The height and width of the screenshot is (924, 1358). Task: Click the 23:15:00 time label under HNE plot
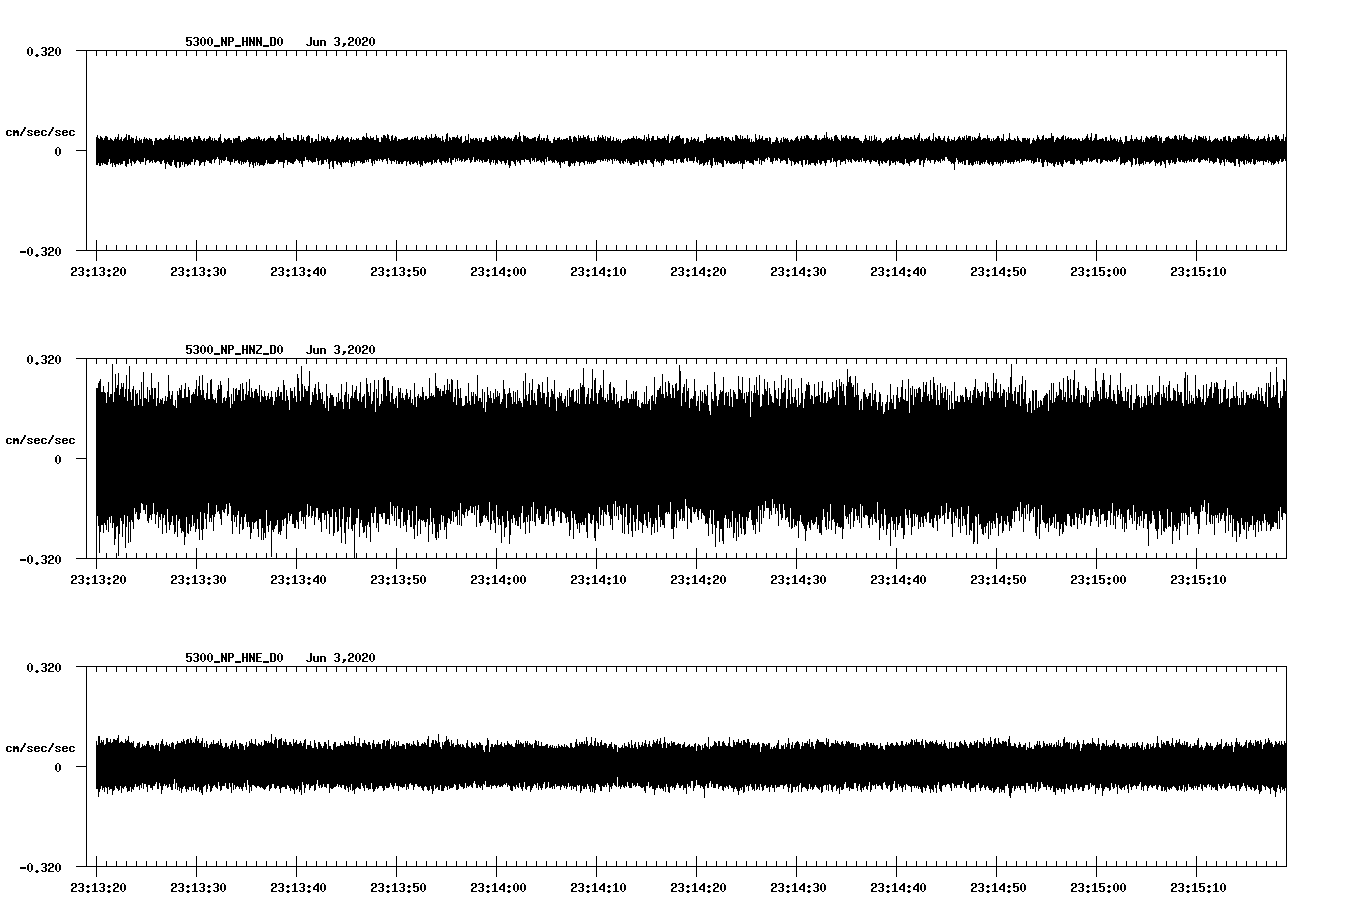click(x=1098, y=887)
